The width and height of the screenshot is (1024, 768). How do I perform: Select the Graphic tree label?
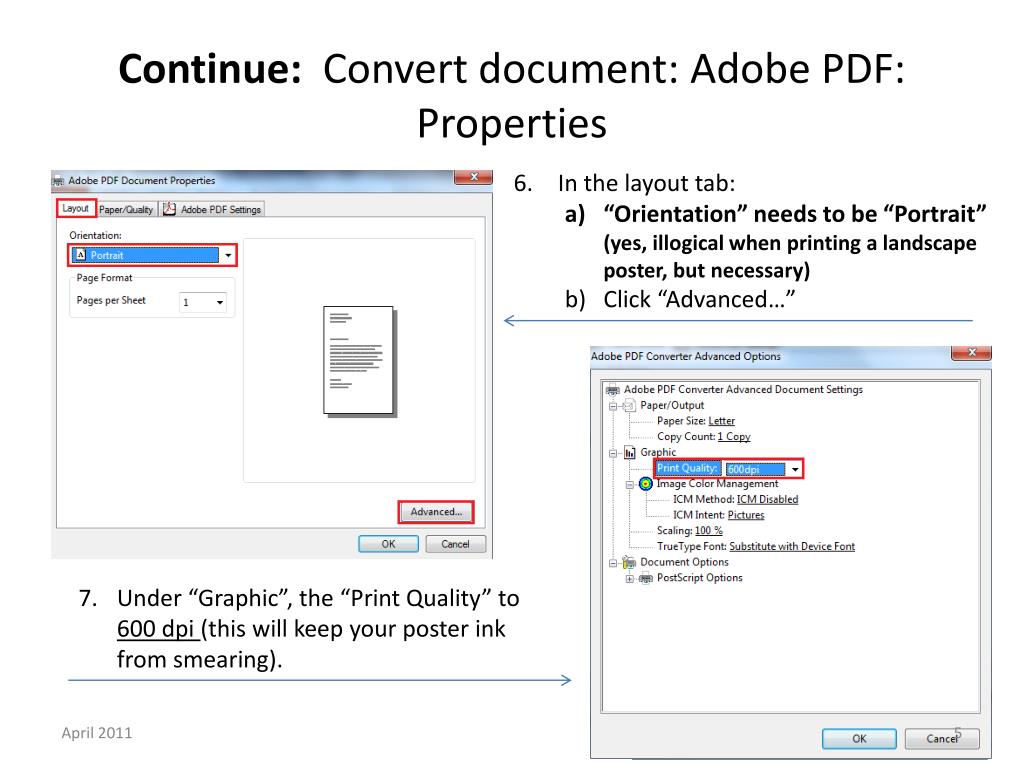(658, 453)
